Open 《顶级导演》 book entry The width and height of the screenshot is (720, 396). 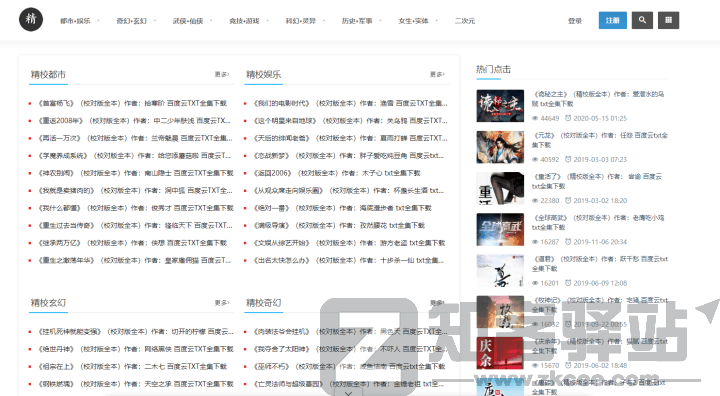tap(339, 226)
